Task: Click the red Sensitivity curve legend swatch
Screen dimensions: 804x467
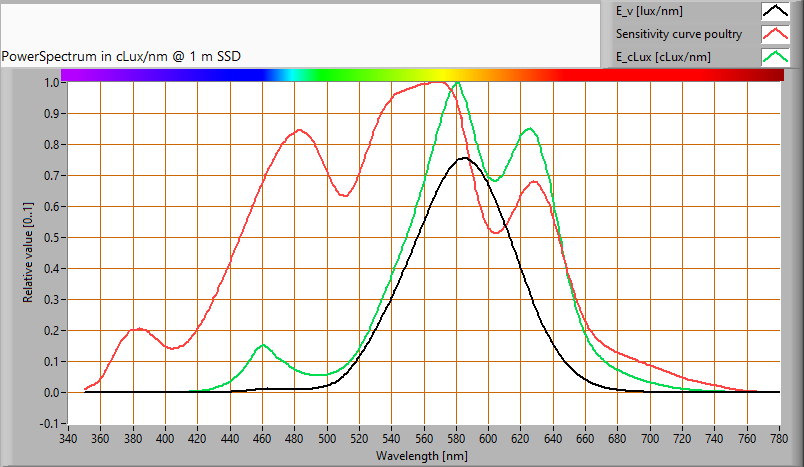Action: pyautogui.click(x=776, y=35)
